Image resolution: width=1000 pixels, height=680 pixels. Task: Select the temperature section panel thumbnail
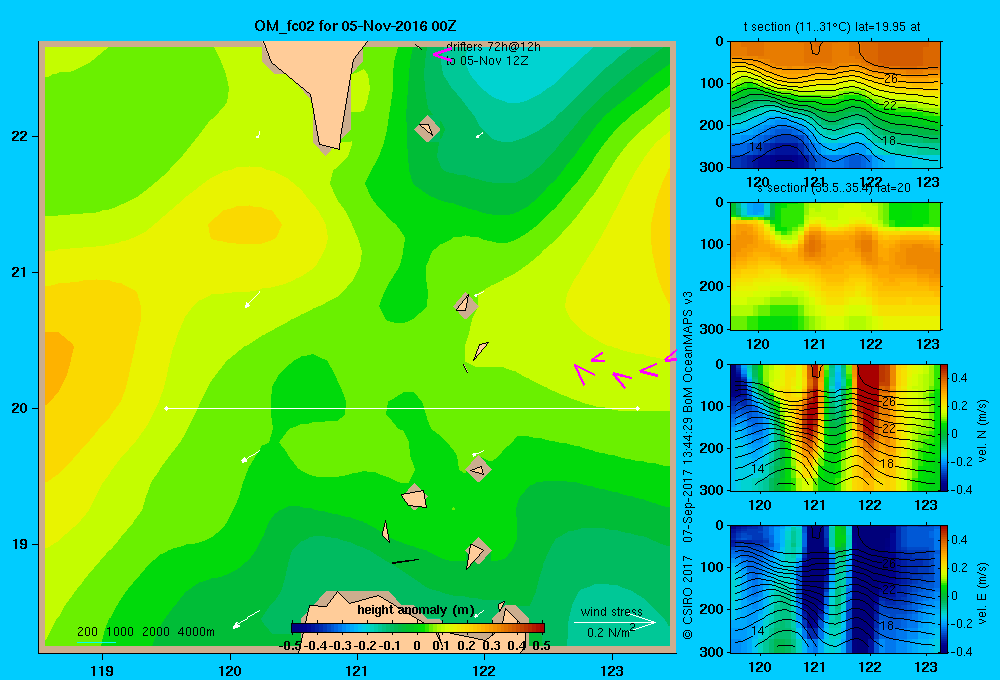coord(835,105)
